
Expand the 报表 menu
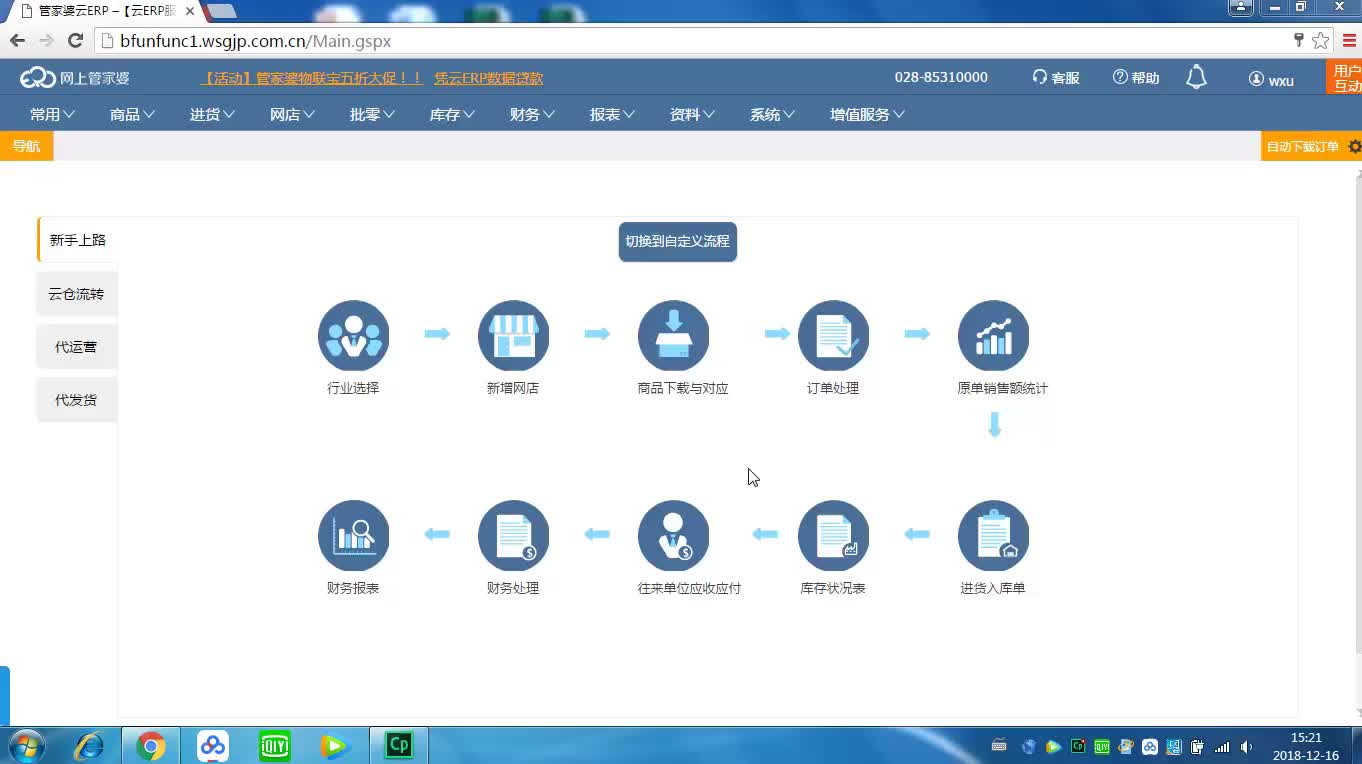click(612, 114)
